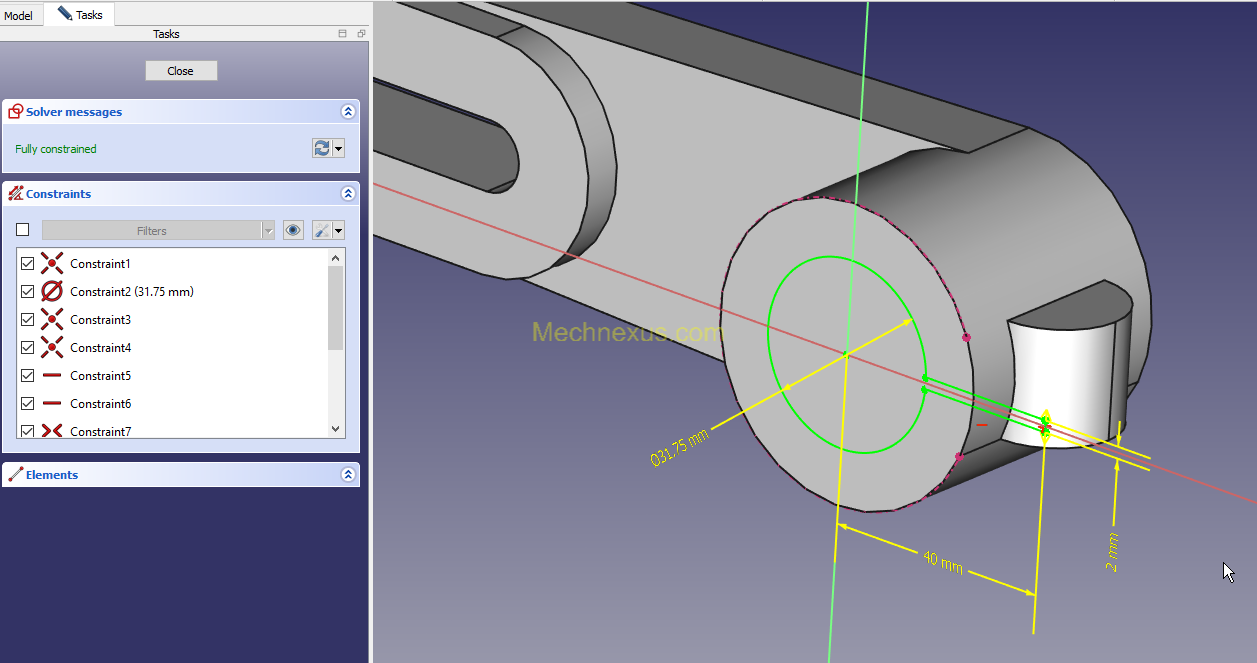Switch to the Model tab

pos(20,15)
